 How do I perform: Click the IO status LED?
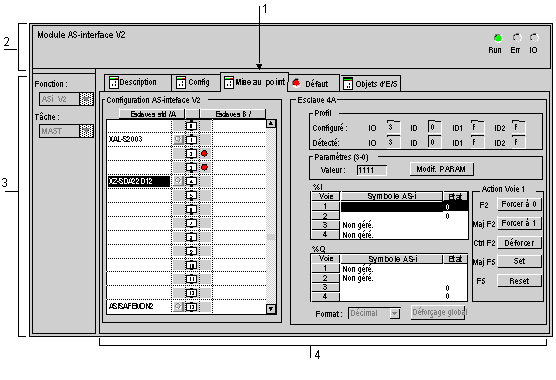534,38
